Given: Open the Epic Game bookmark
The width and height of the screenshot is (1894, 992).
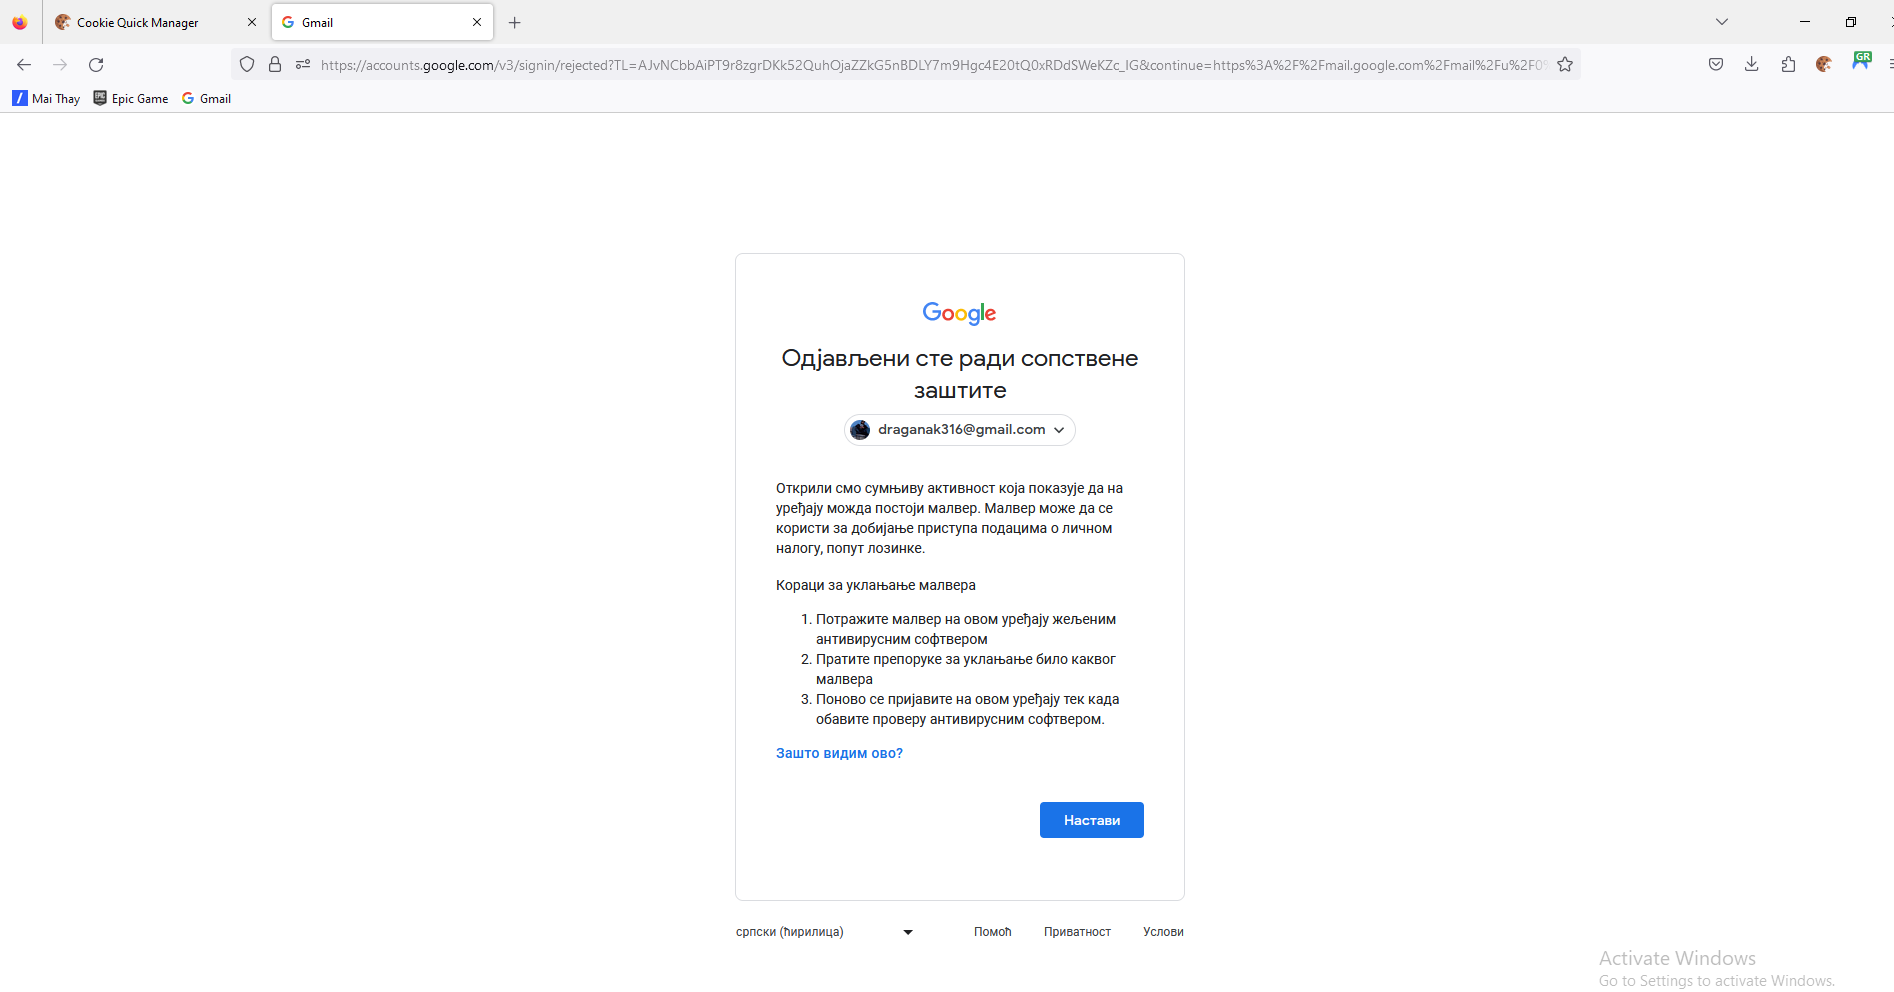Looking at the screenshot, I should pyautogui.click(x=131, y=98).
